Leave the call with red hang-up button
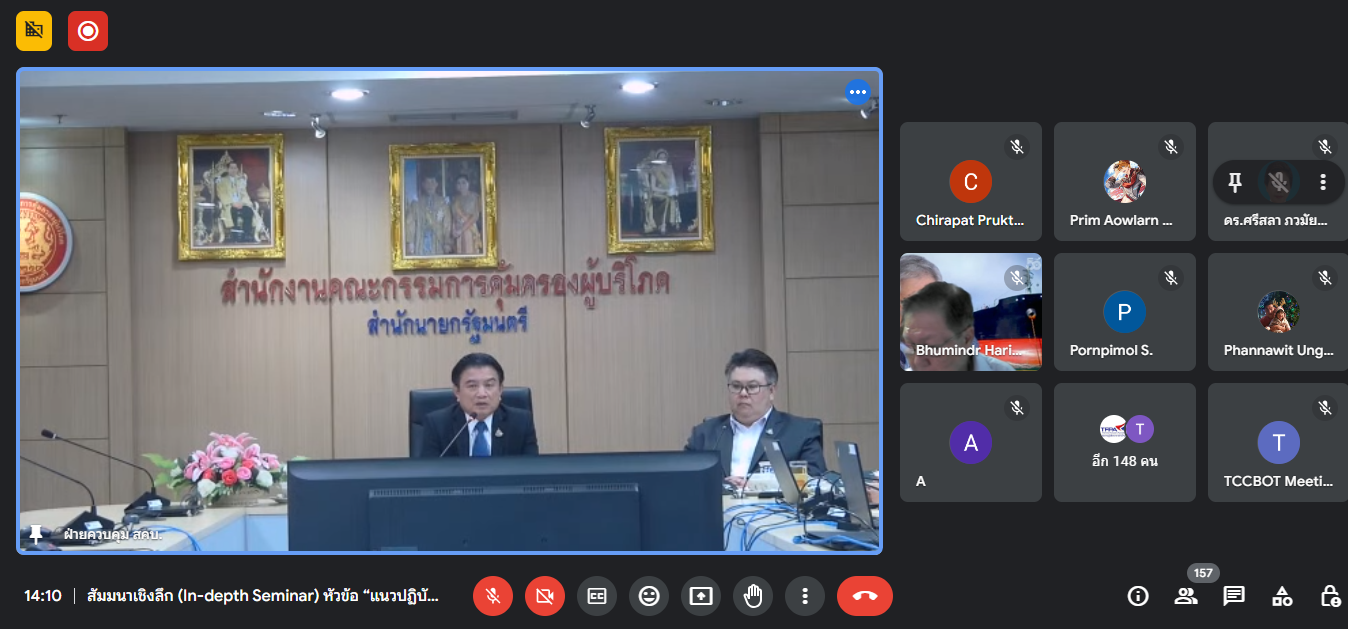Viewport: 1348px width, 629px height. (x=865, y=596)
